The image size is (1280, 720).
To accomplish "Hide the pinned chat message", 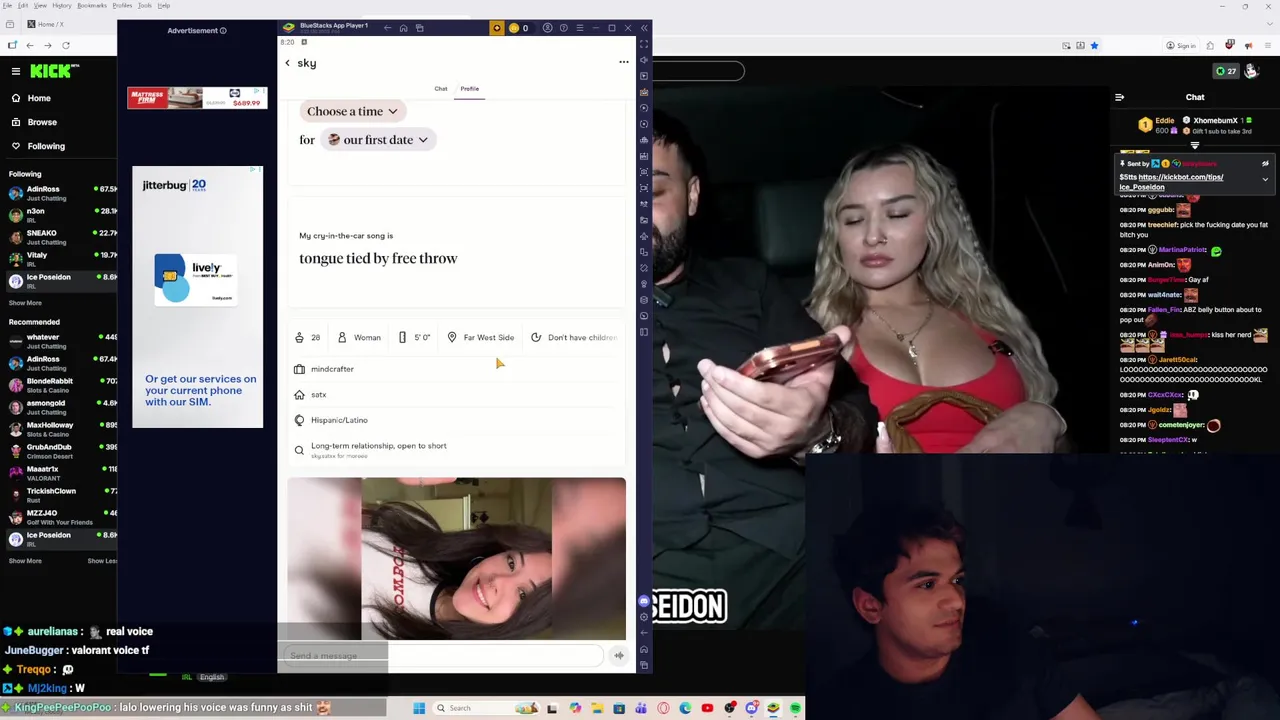I will click(x=1265, y=163).
